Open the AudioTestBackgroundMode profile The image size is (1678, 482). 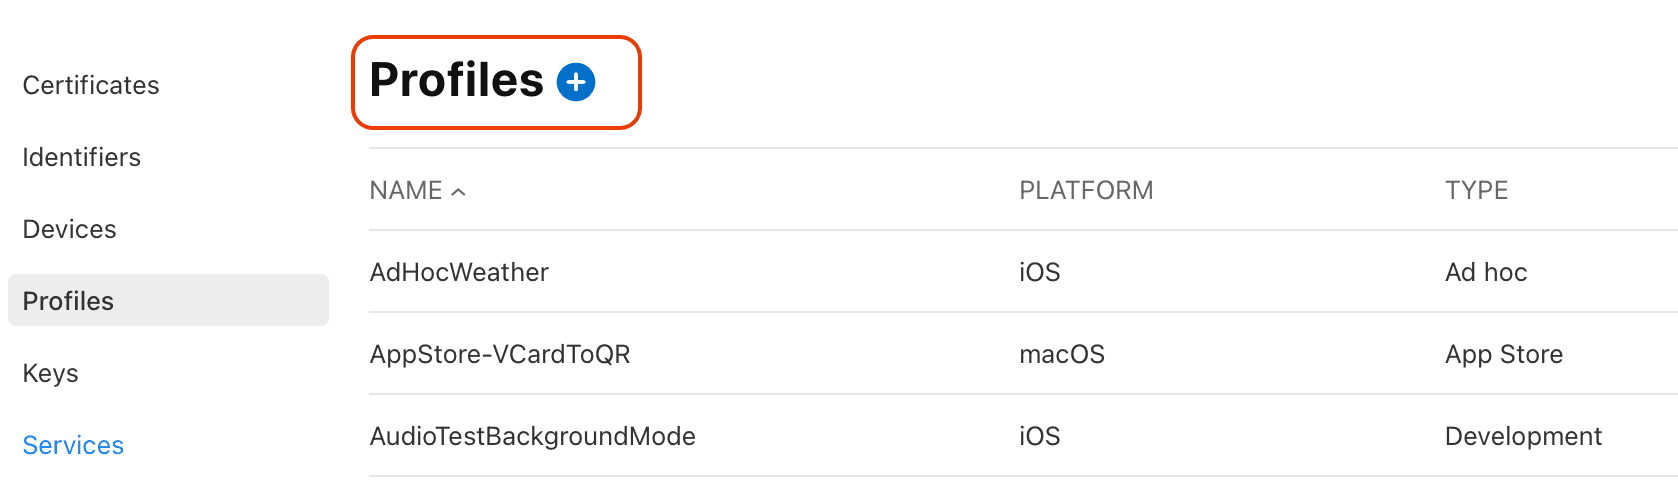click(532, 436)
